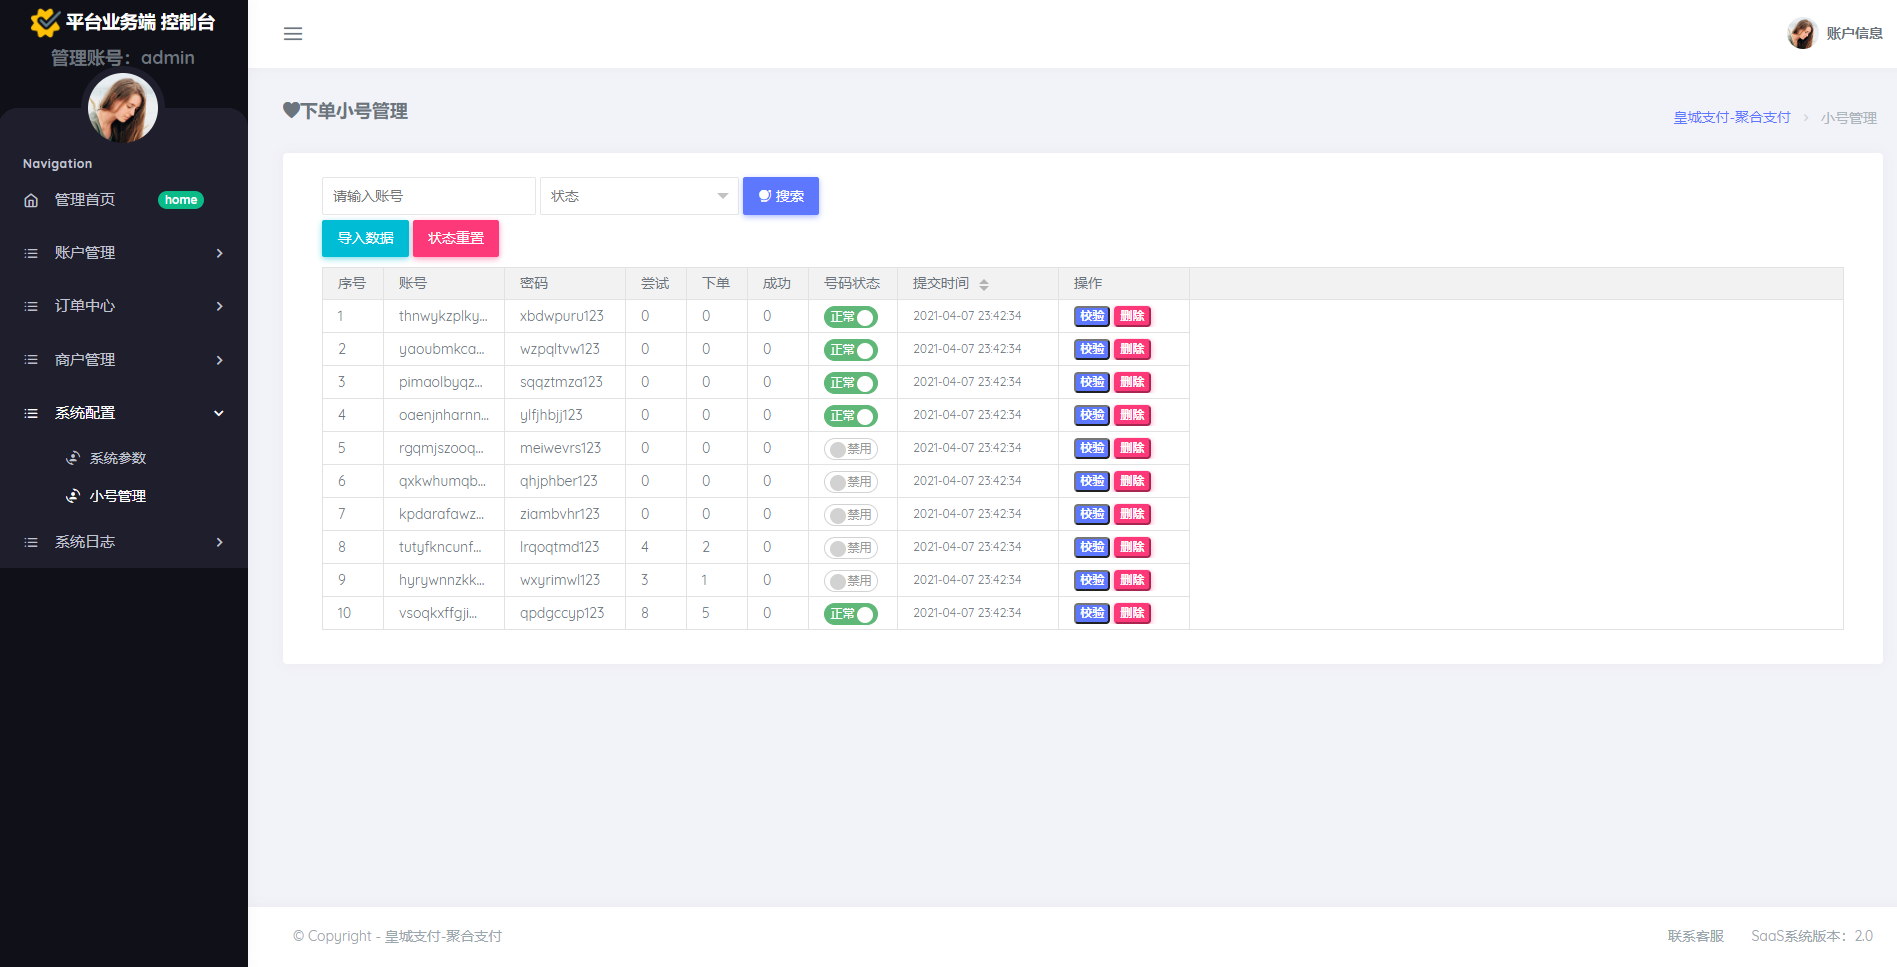
Task: Click the sort arrows in 提交时间 column header
Action: pyautogui.click(x=984, y=285)
